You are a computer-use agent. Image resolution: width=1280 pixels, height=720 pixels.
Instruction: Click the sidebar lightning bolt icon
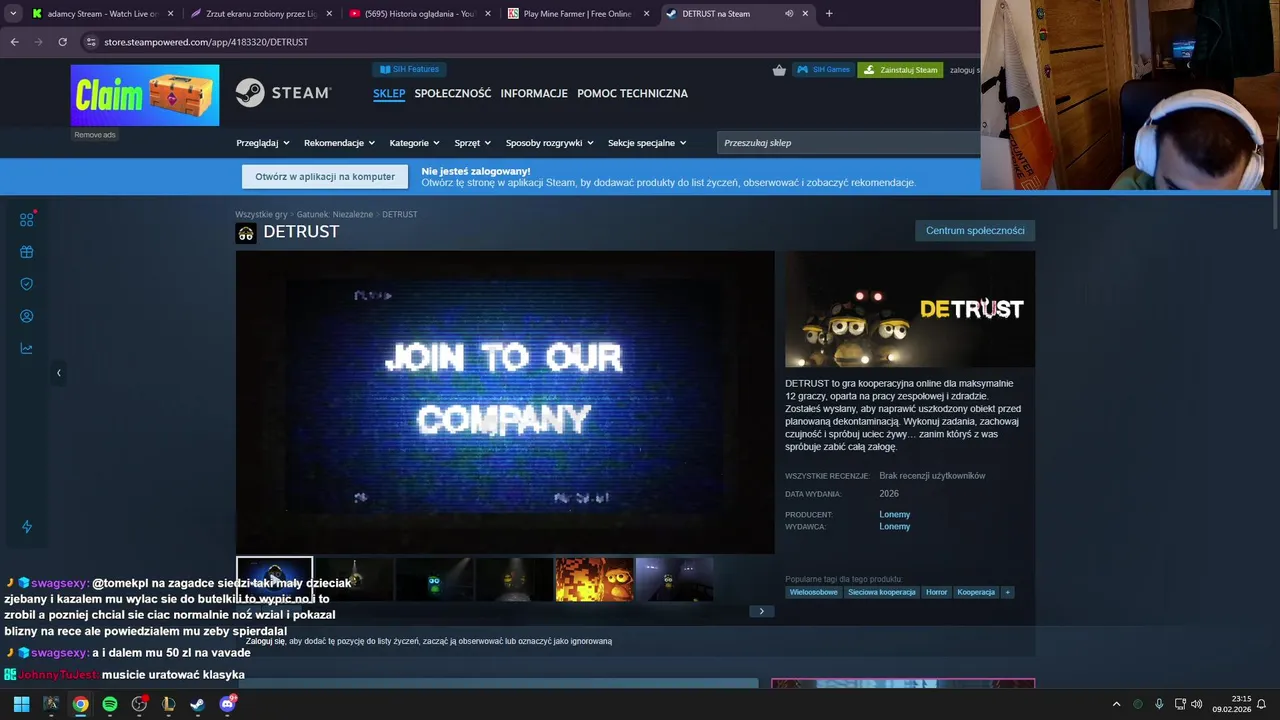coord(27,527)
